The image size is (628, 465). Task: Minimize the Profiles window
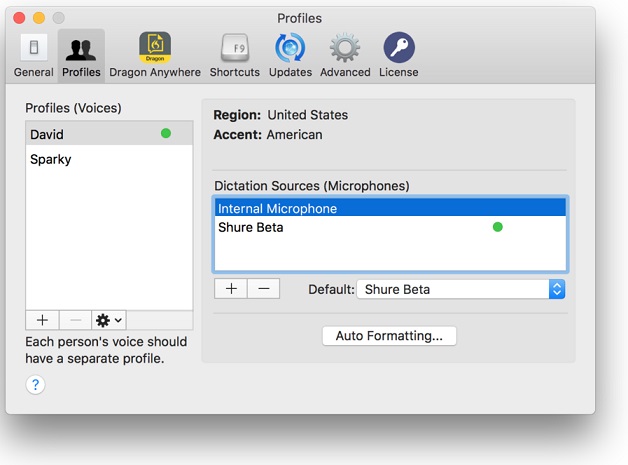coord(39,18)
